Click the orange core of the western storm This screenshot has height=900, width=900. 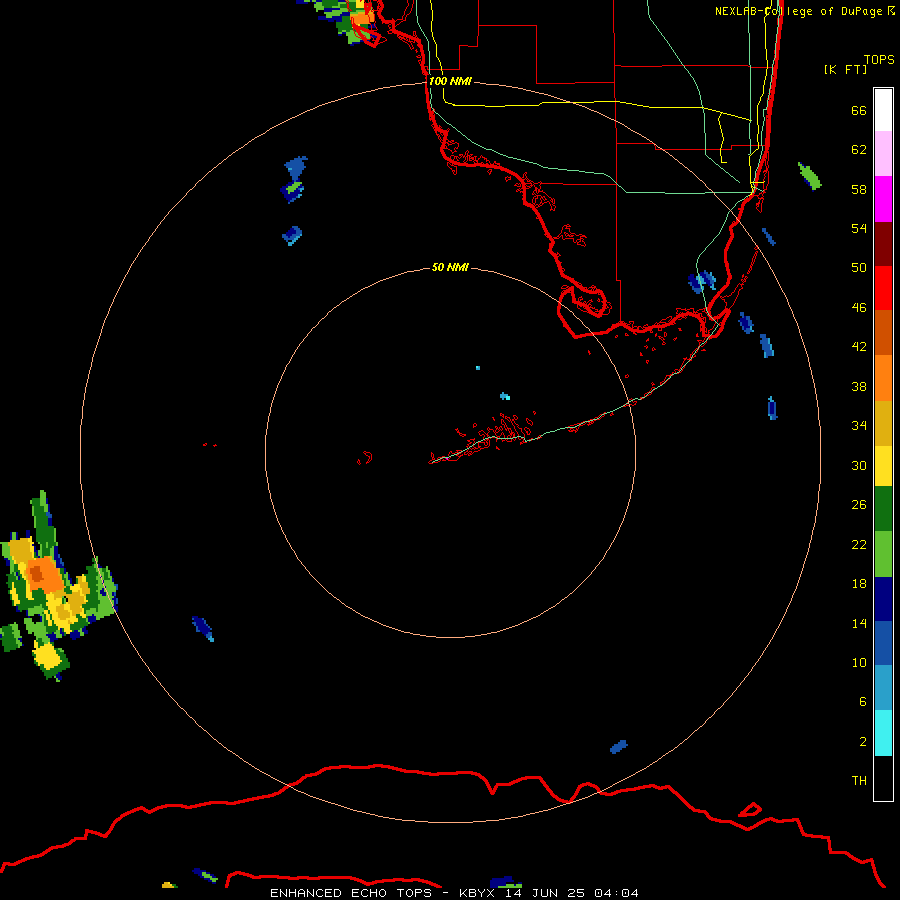coord(46,576)
